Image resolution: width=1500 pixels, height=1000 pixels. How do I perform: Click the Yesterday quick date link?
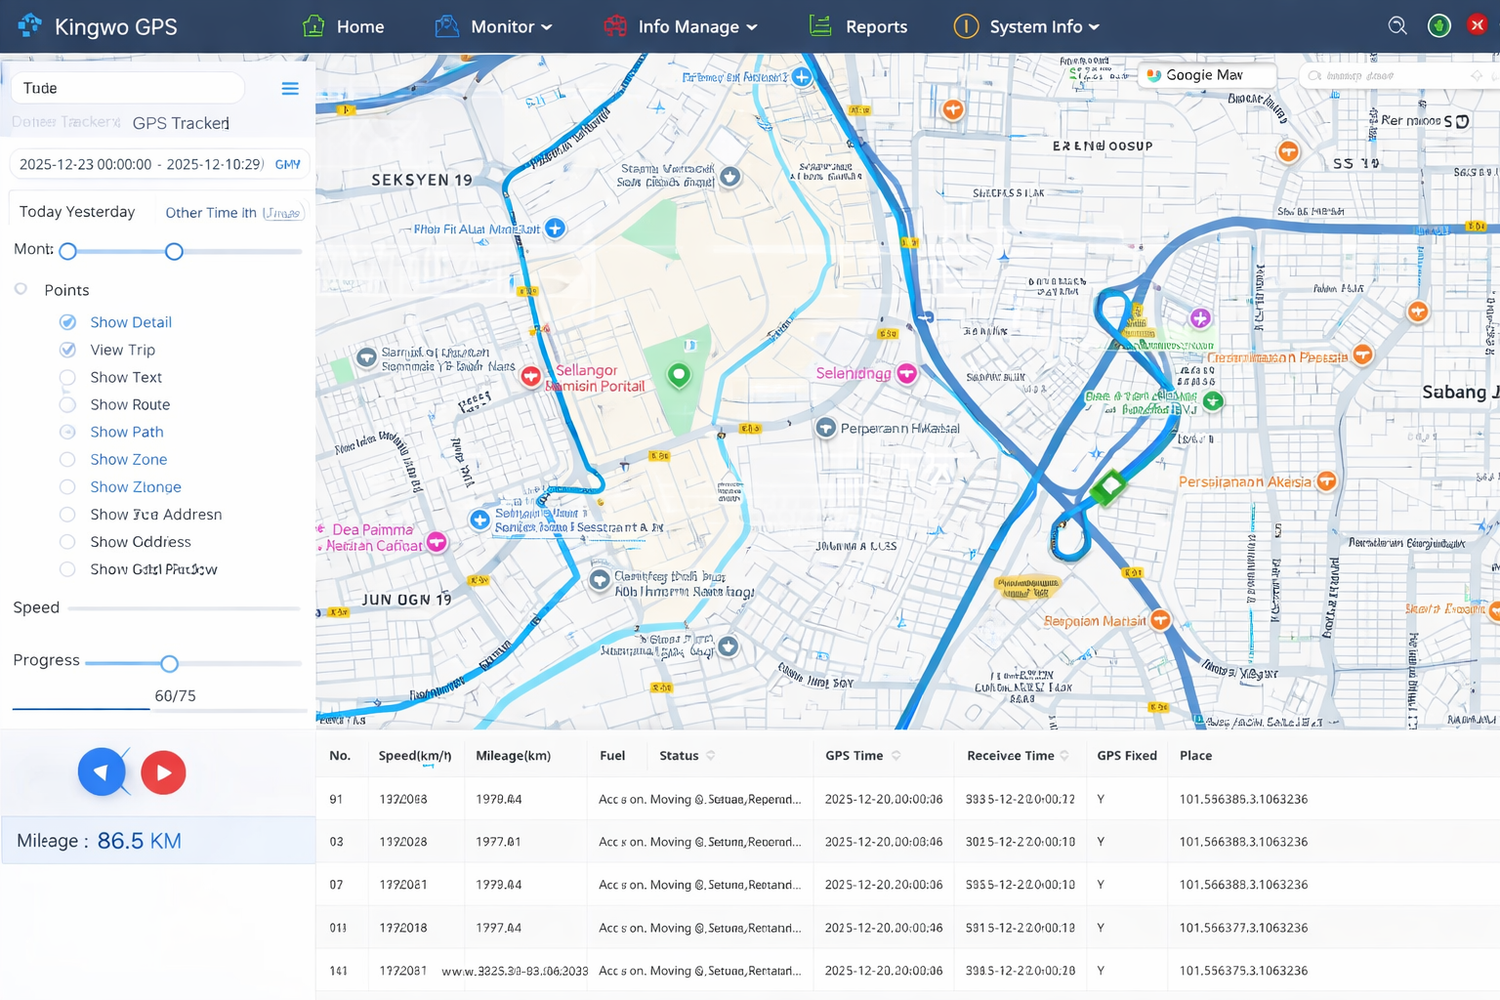tap(106, 212)
